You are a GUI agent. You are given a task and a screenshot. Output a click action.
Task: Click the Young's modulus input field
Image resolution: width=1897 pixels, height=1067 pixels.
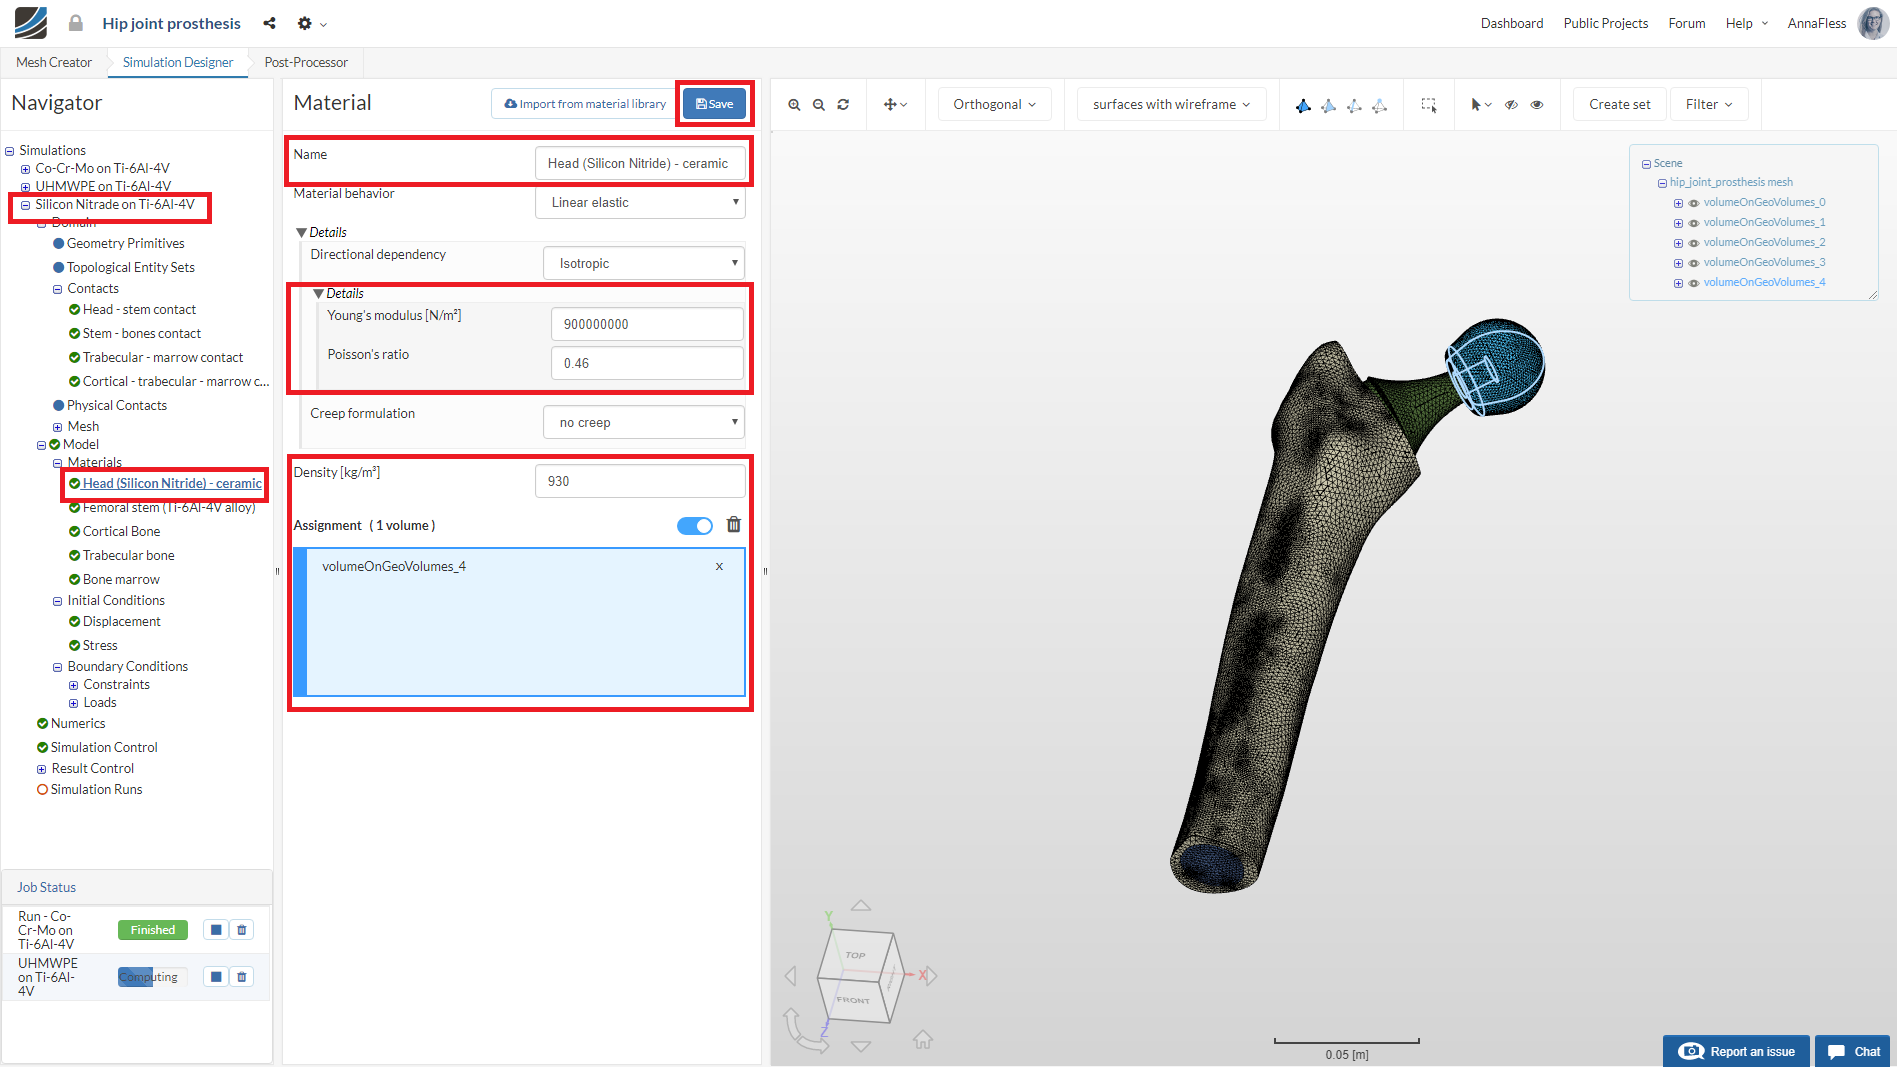647,324
